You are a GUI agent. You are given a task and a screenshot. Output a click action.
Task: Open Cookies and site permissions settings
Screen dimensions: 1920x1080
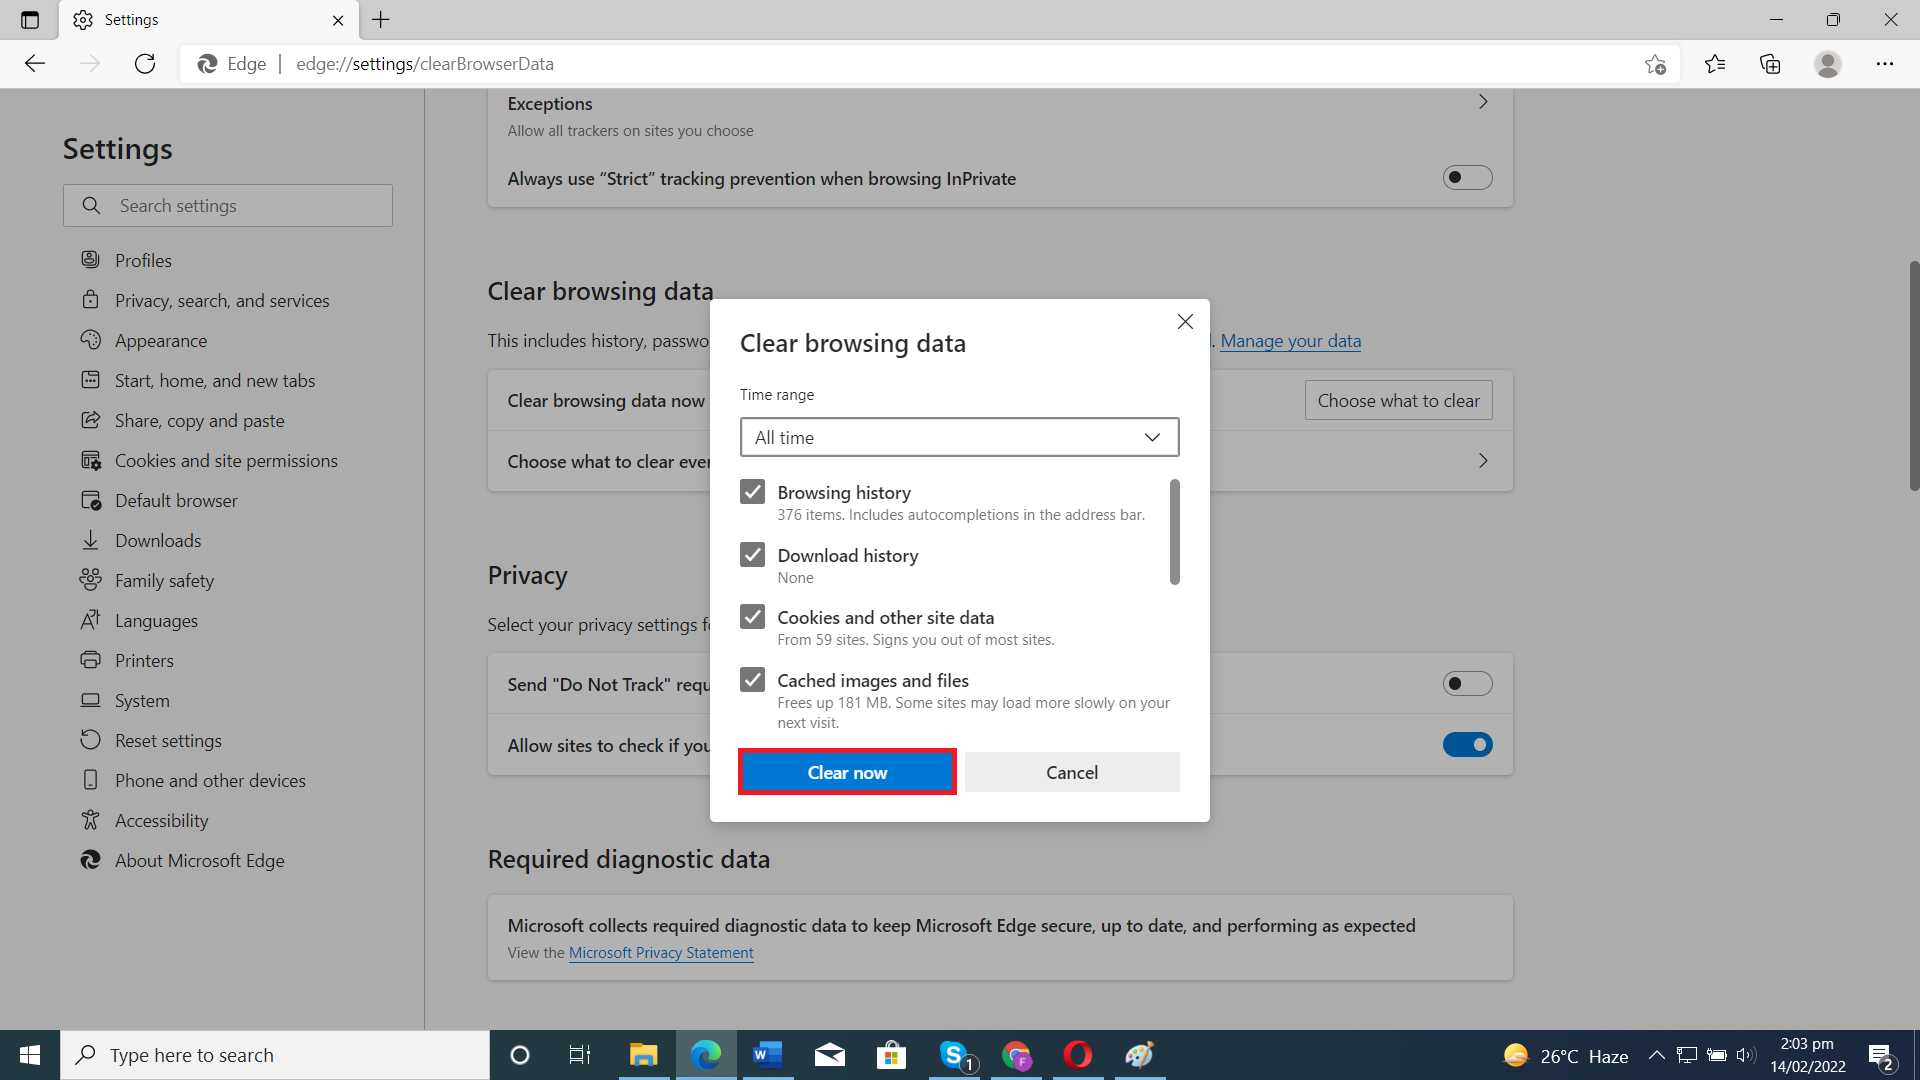click(225, 459)
